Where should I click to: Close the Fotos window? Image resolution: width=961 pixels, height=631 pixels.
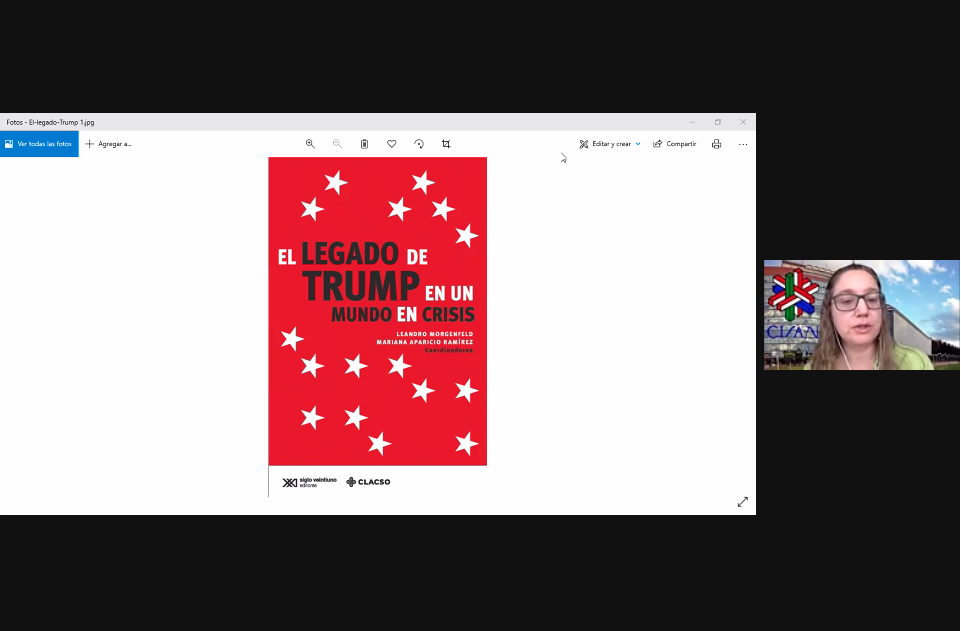pos(743,122)
